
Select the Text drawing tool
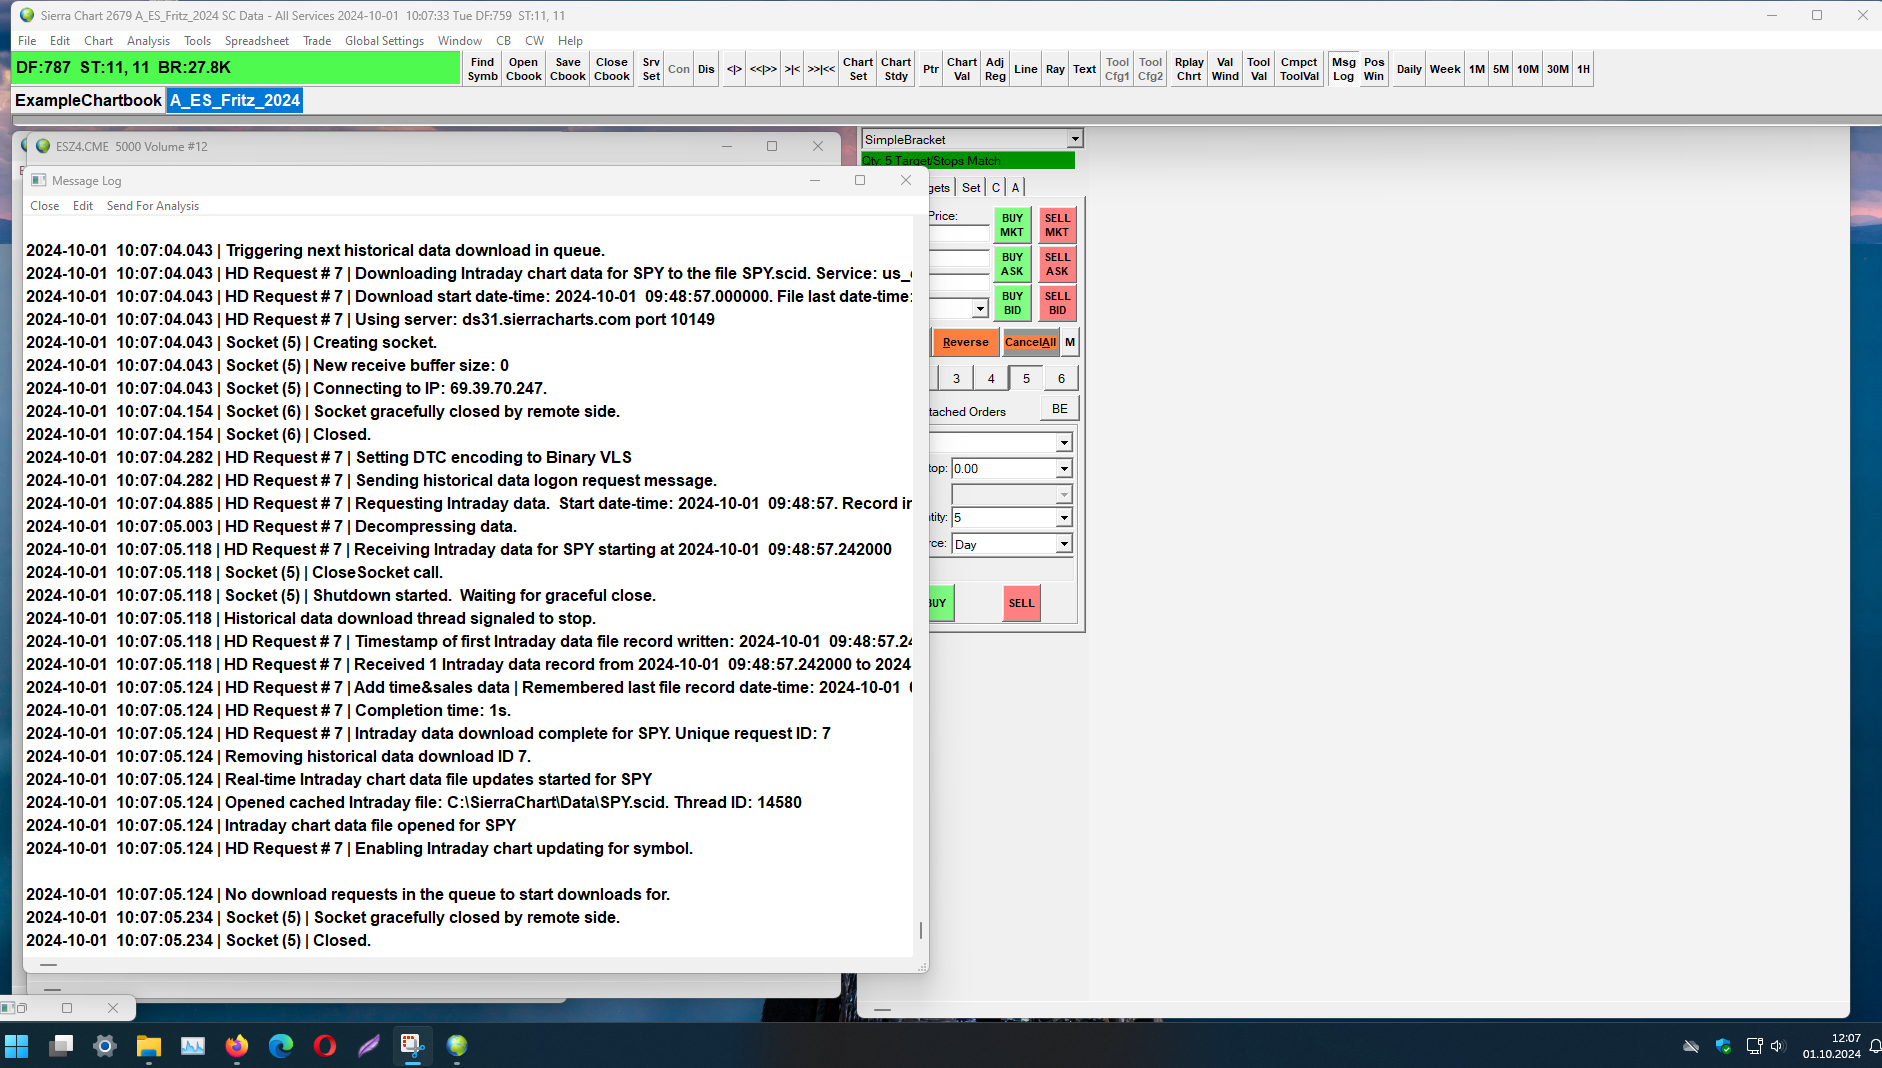(1085, 69)
